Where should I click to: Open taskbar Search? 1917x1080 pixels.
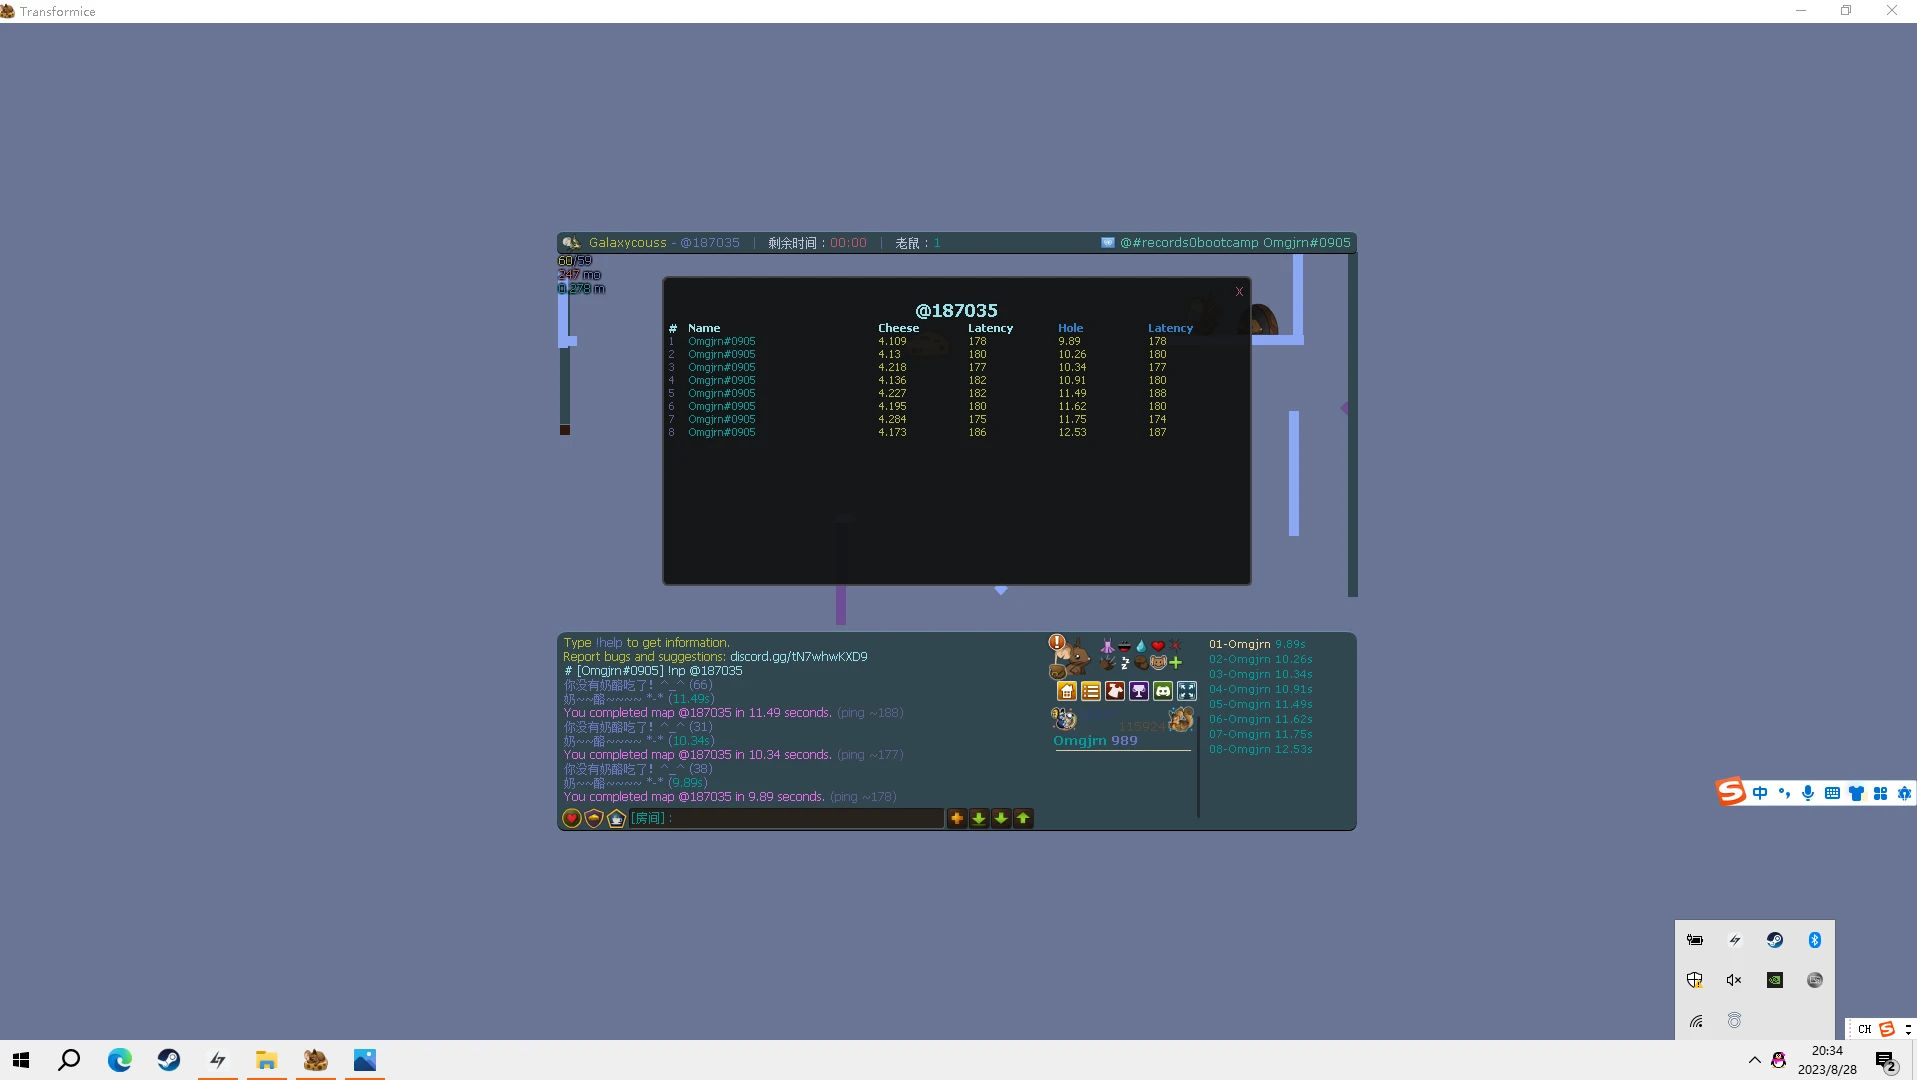[69, 1060]
